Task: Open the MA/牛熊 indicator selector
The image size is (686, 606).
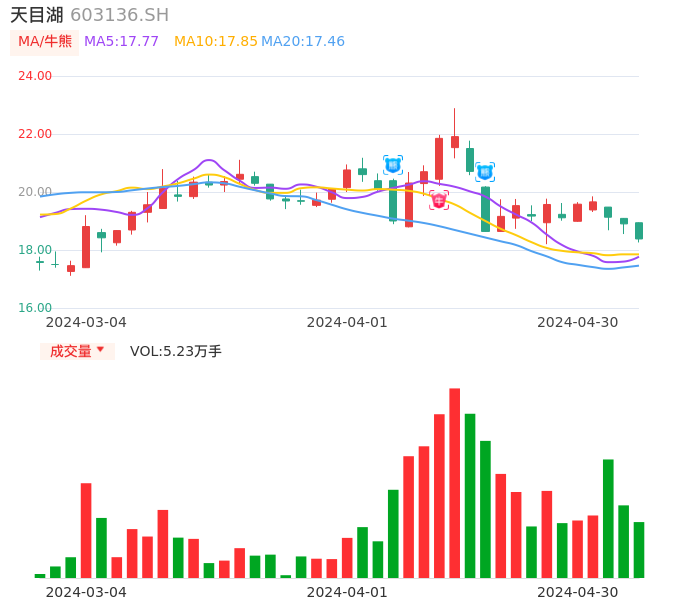Action: click(44, 42)
